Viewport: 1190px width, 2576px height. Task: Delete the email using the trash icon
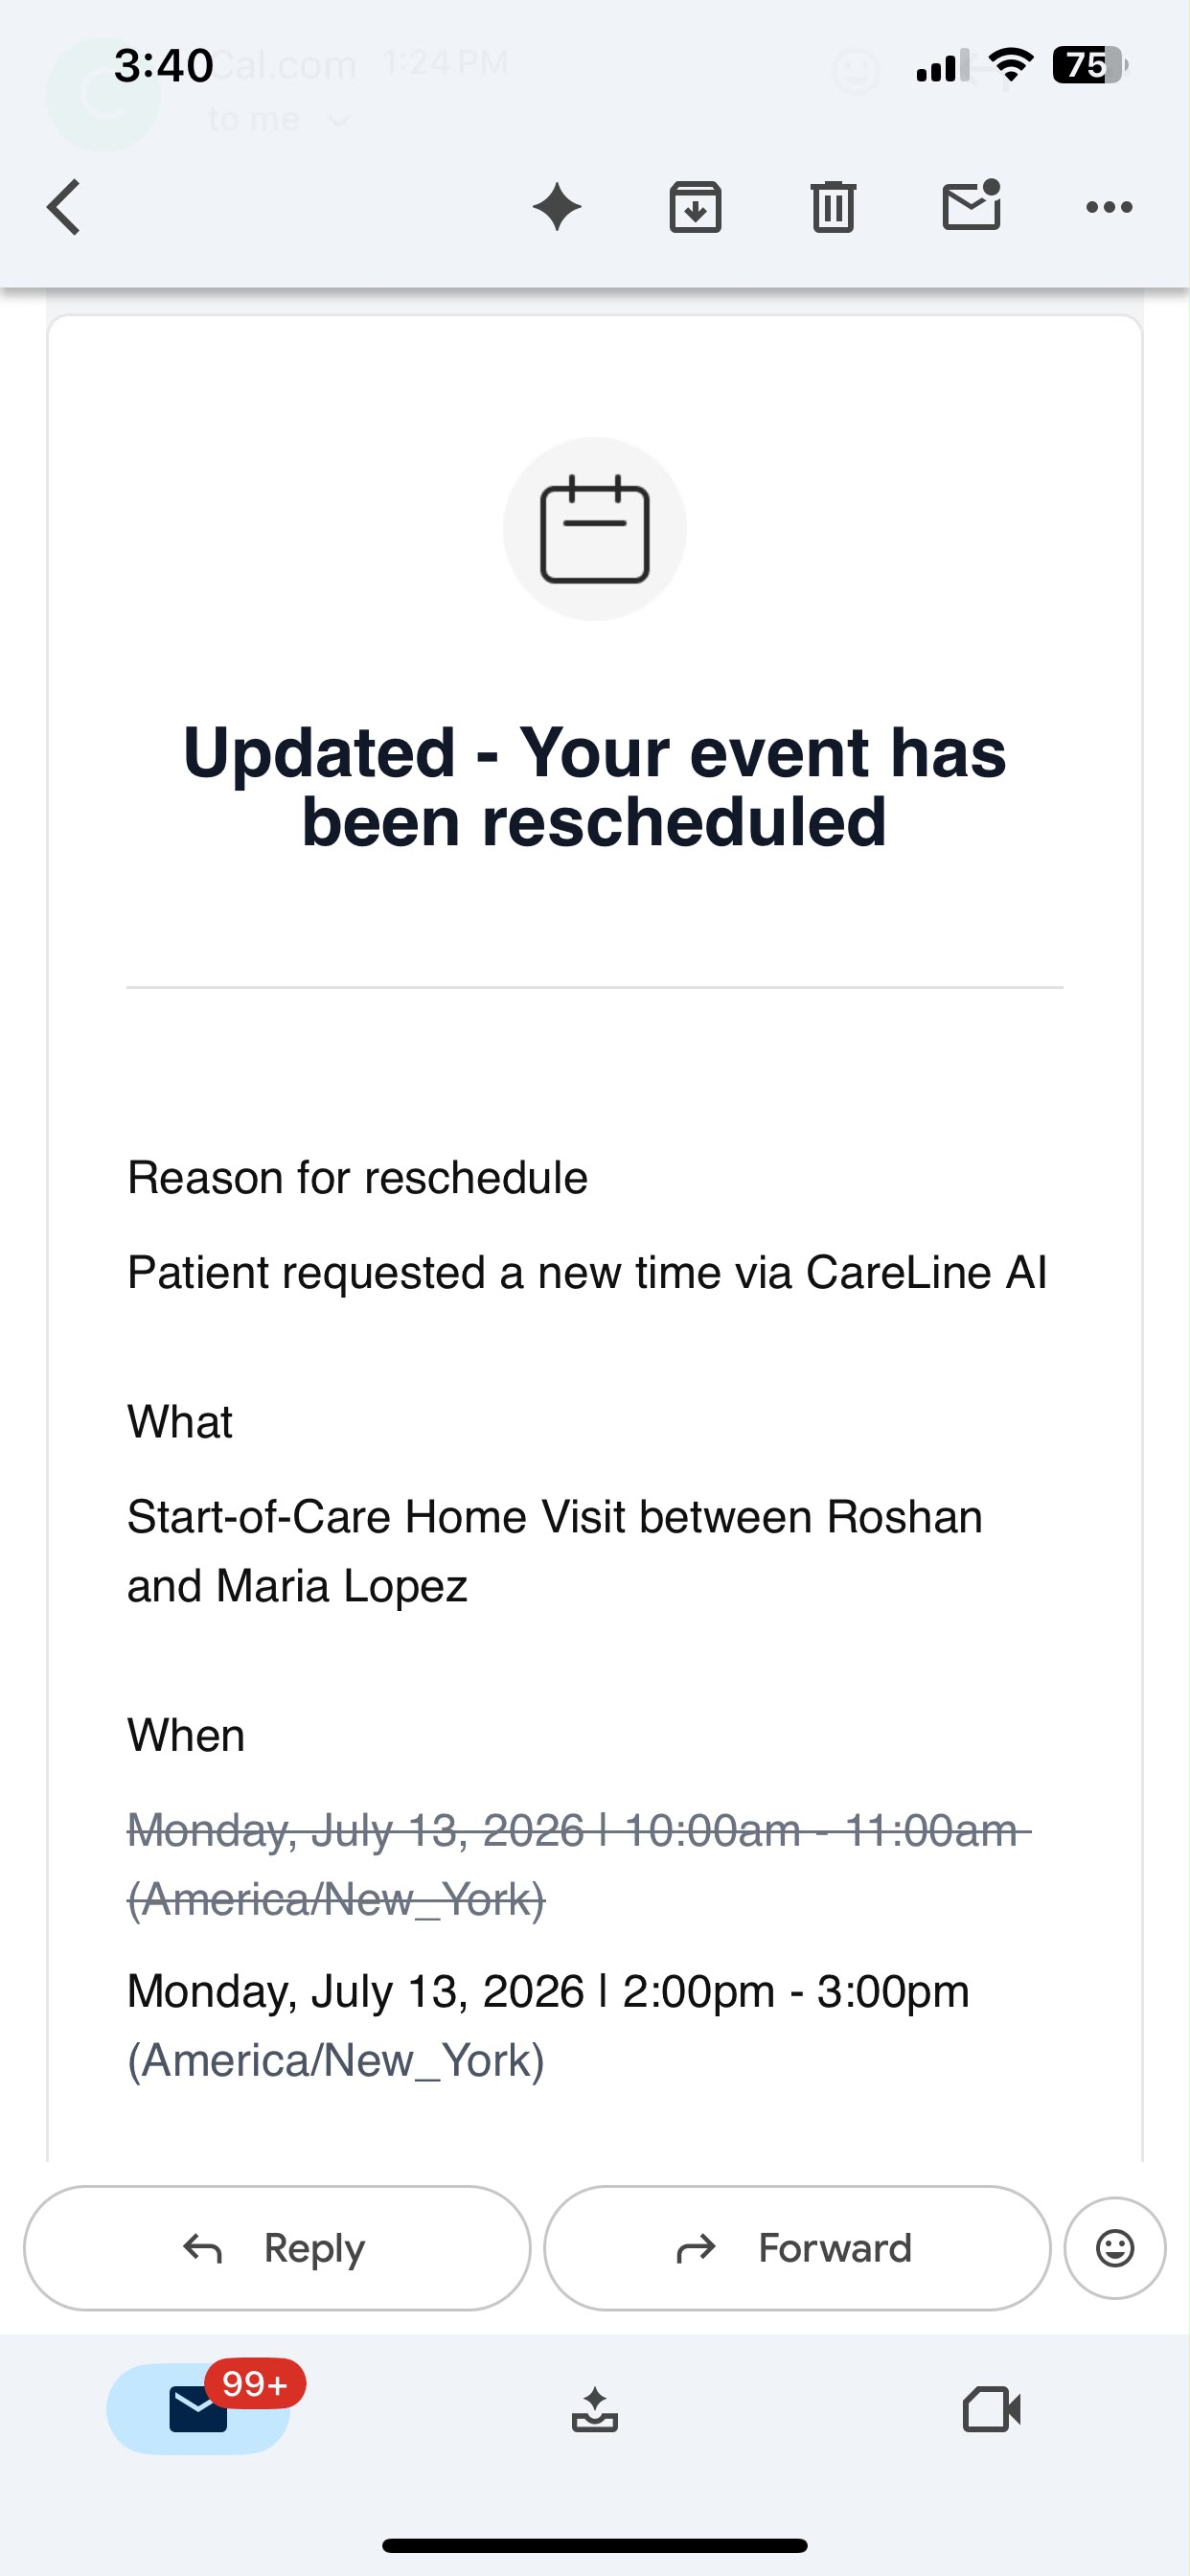click(x=833, y=207)
